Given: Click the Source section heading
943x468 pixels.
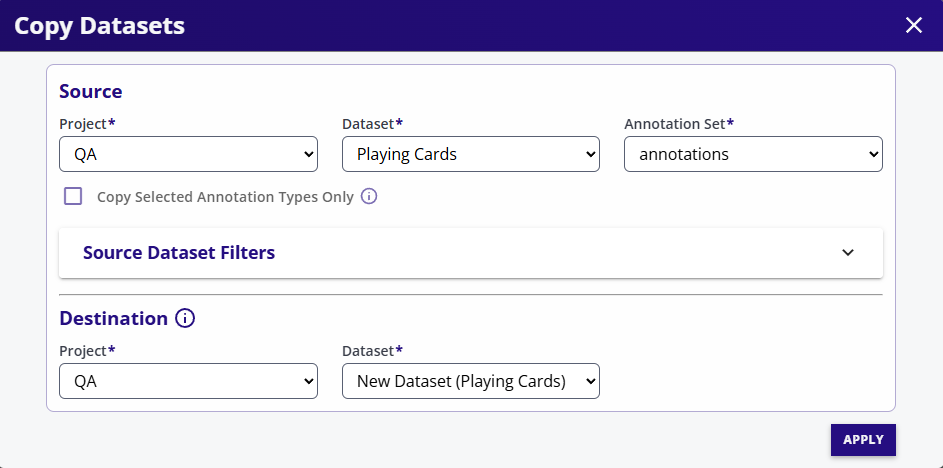Looking at the screenshot, I should [x=91, y=92].
